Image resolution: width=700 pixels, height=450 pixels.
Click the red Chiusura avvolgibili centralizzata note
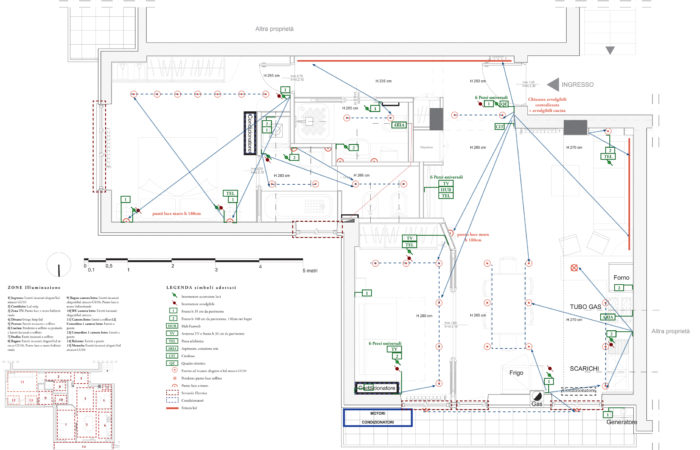[547, 105]
